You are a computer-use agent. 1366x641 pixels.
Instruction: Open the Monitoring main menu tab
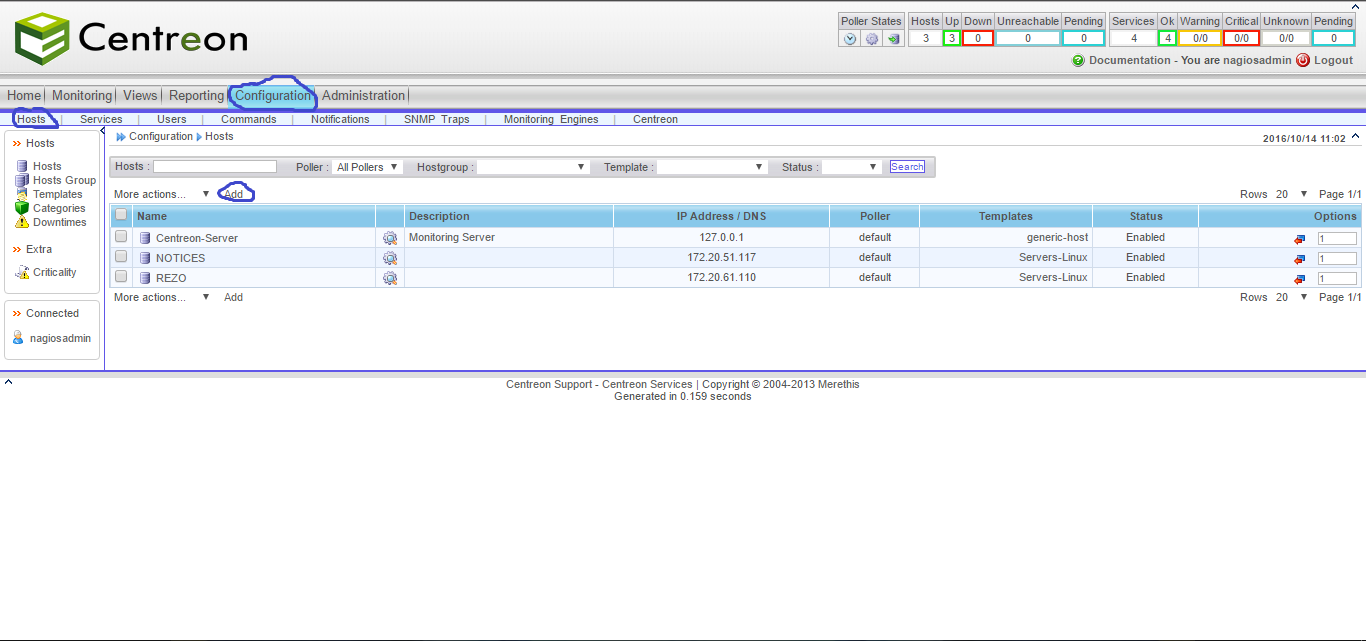pyautogui.click(x=82, y=96)
